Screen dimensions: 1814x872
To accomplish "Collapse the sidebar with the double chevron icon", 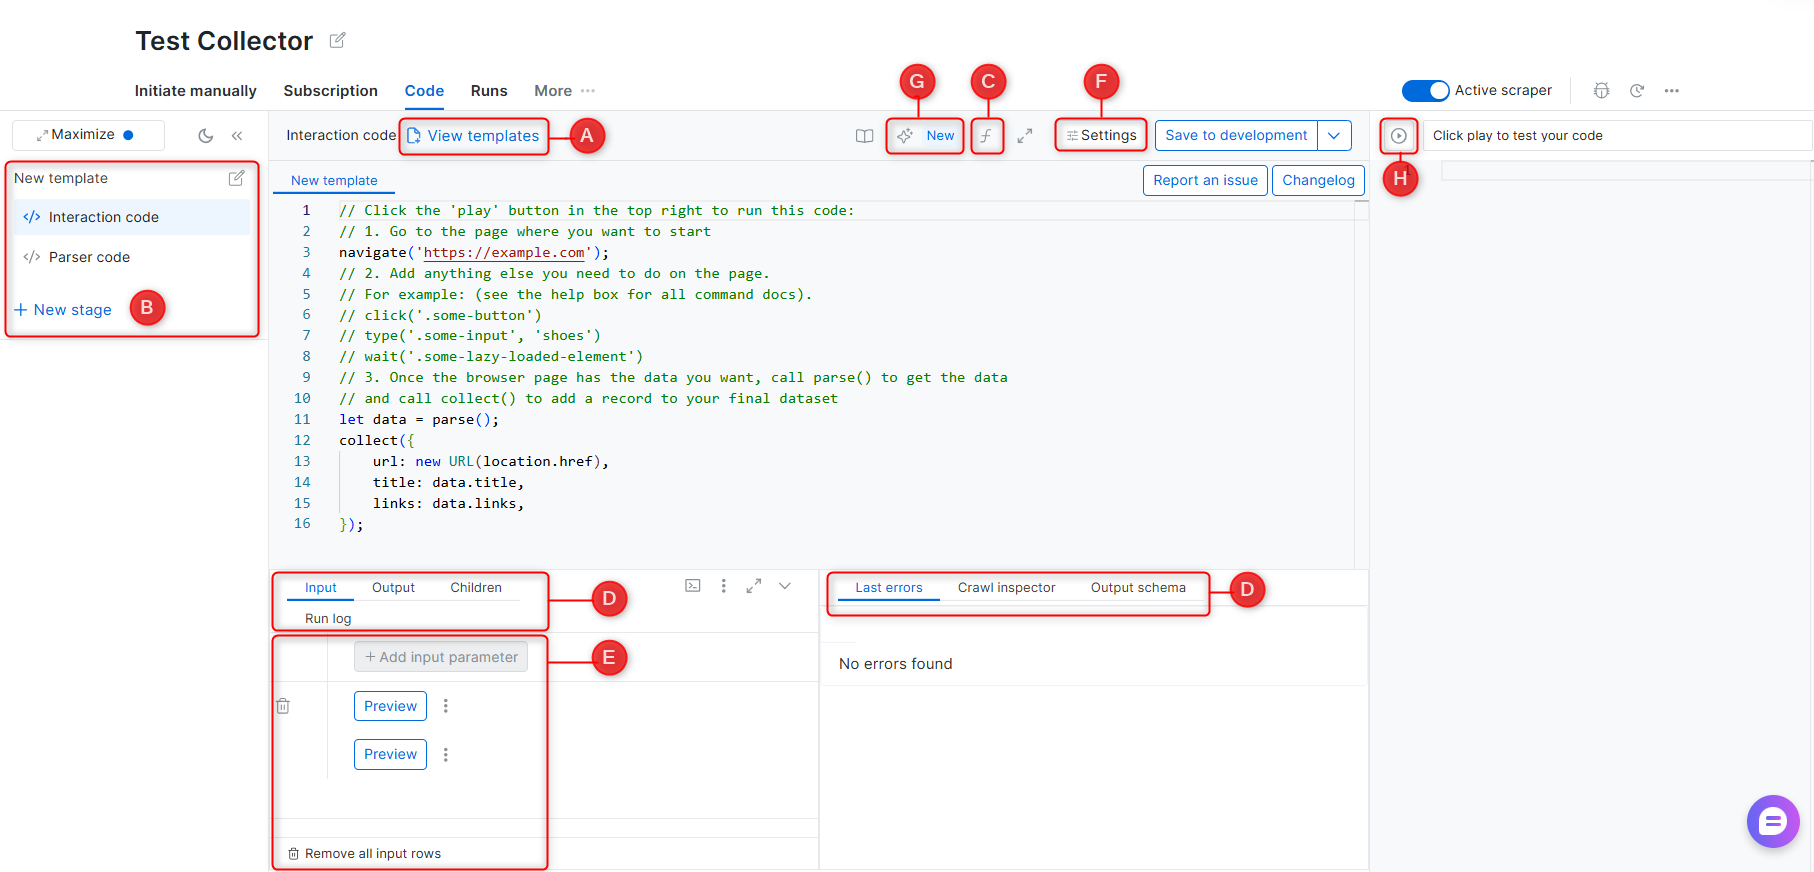I will pyautogui.click(x=237, y=136).
